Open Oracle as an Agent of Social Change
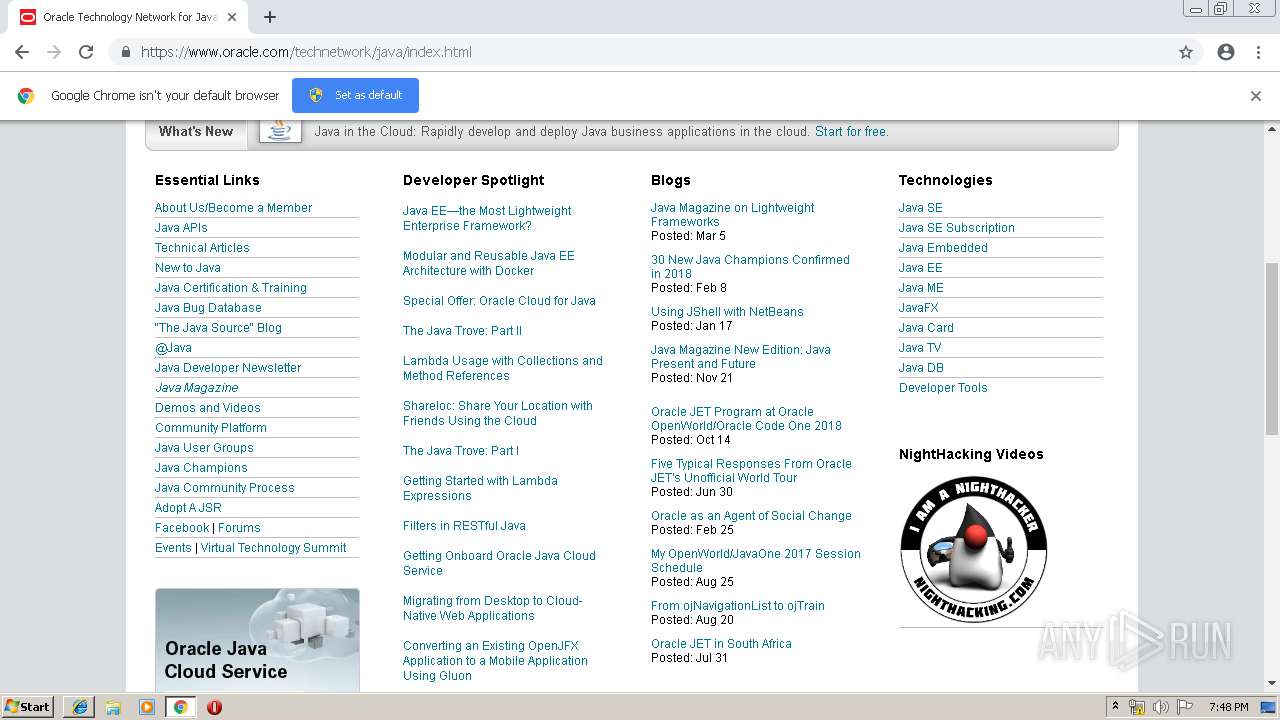The image size is (1280, 720). [751, 516]
